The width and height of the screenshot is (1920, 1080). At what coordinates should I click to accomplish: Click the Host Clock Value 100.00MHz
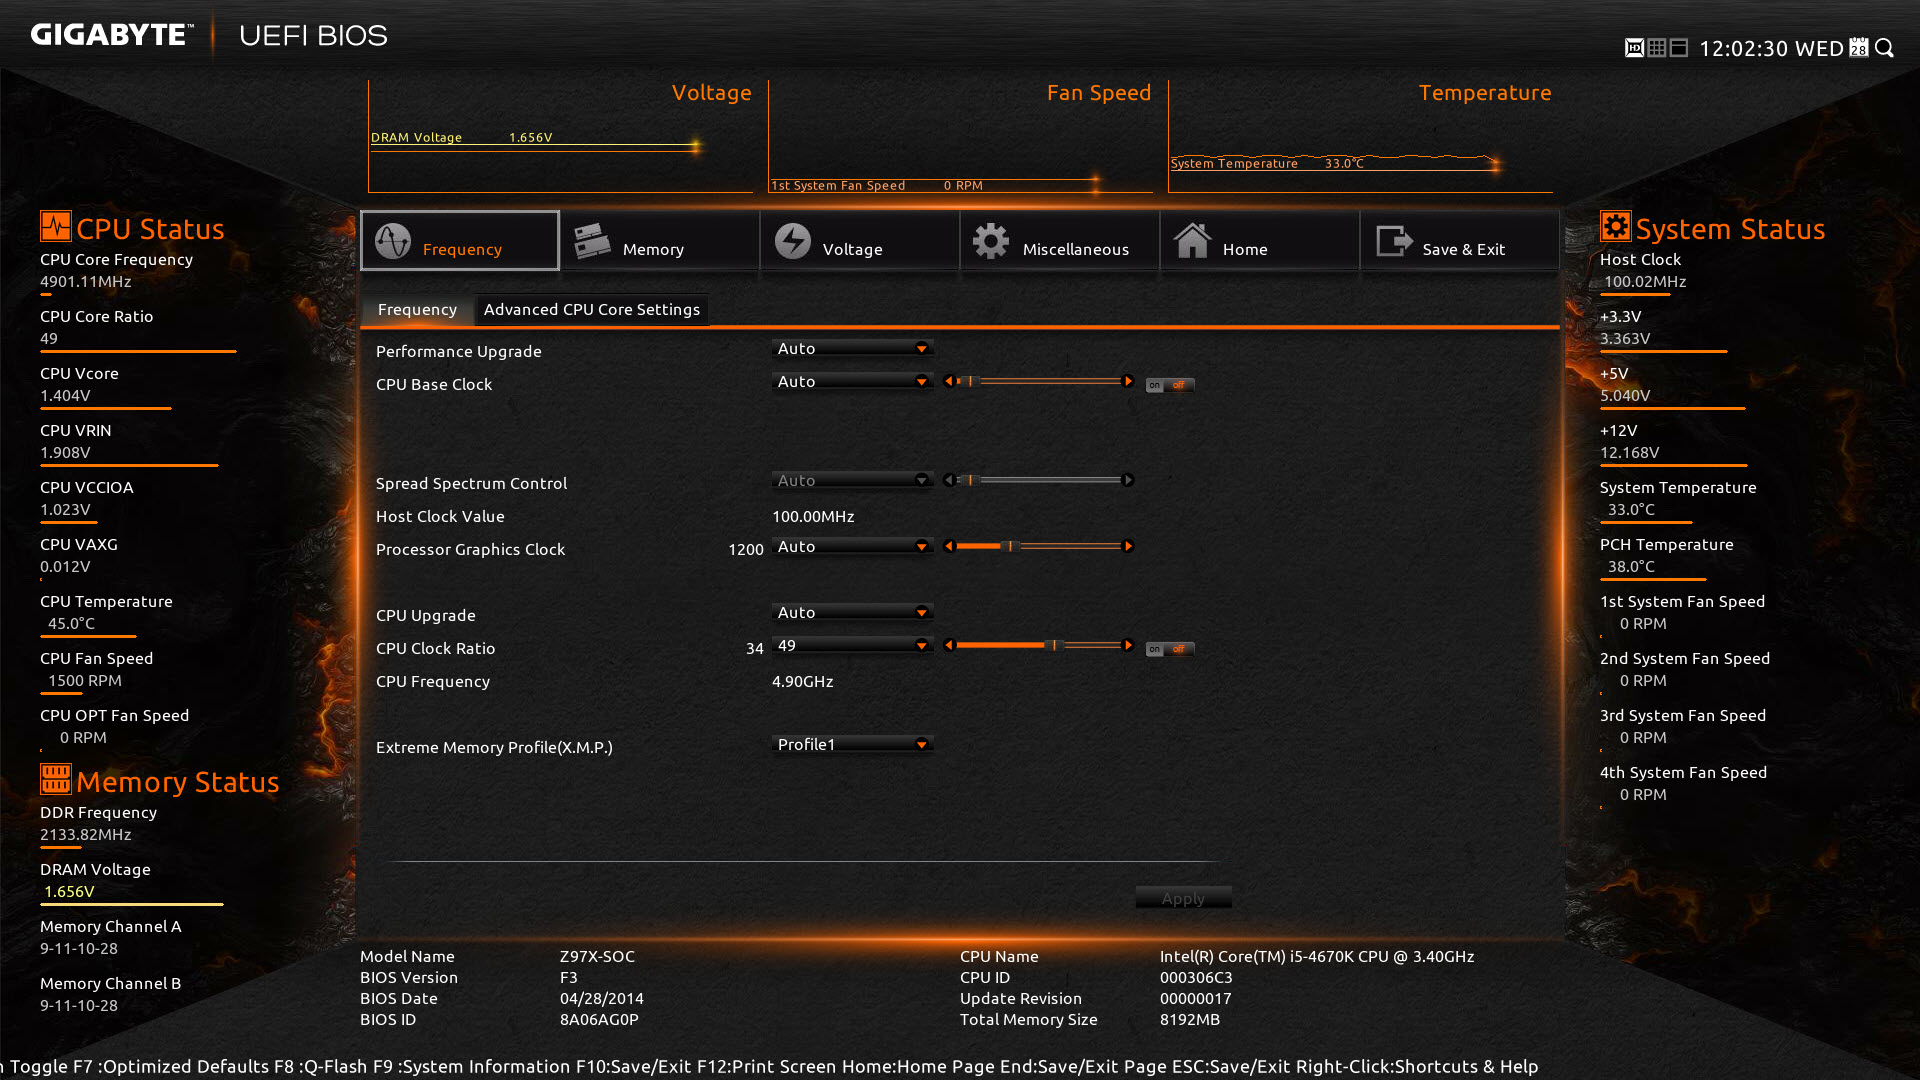(813, 517)
